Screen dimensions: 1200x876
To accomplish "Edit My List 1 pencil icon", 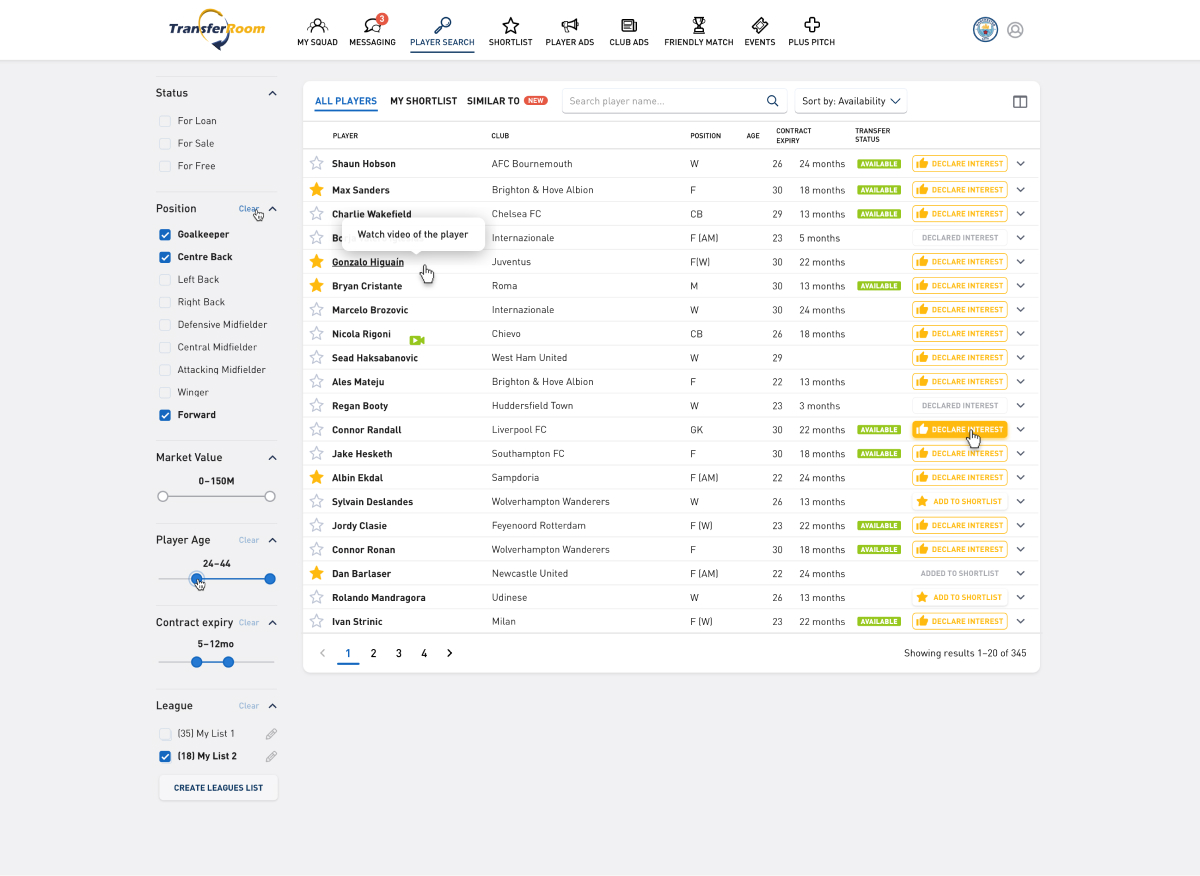I will (x=271, y=734).
